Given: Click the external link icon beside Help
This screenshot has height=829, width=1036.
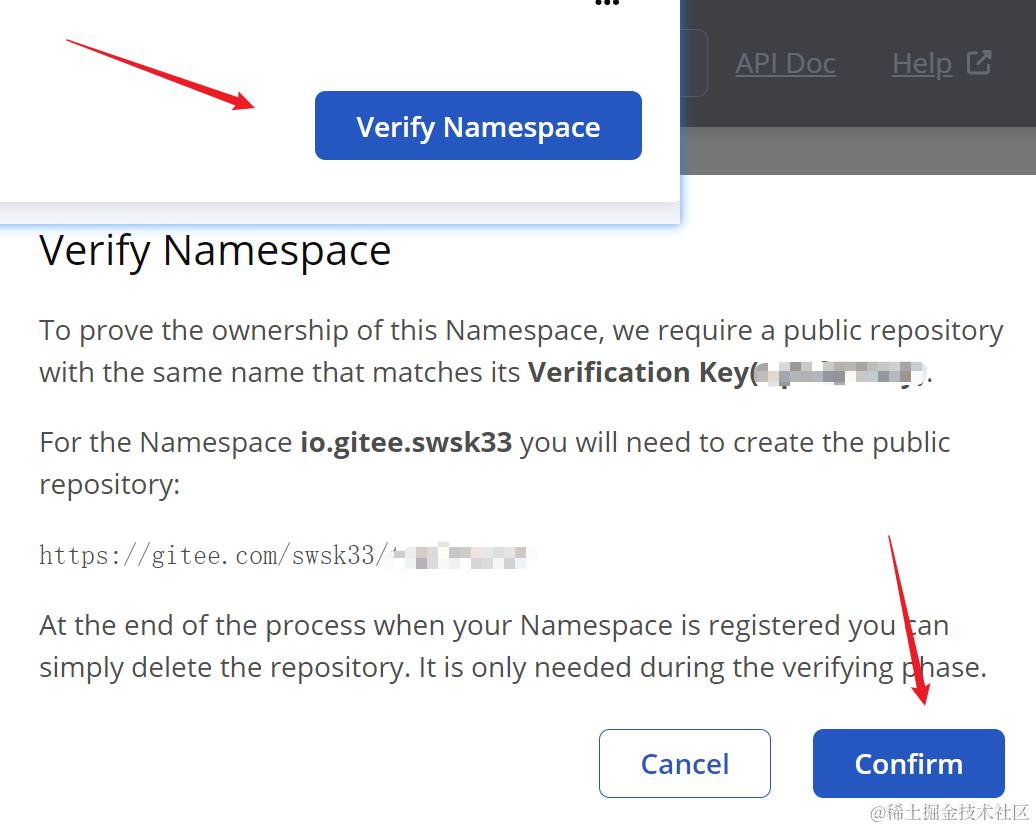Looking at the screenshot, I should tap(979, 63).
